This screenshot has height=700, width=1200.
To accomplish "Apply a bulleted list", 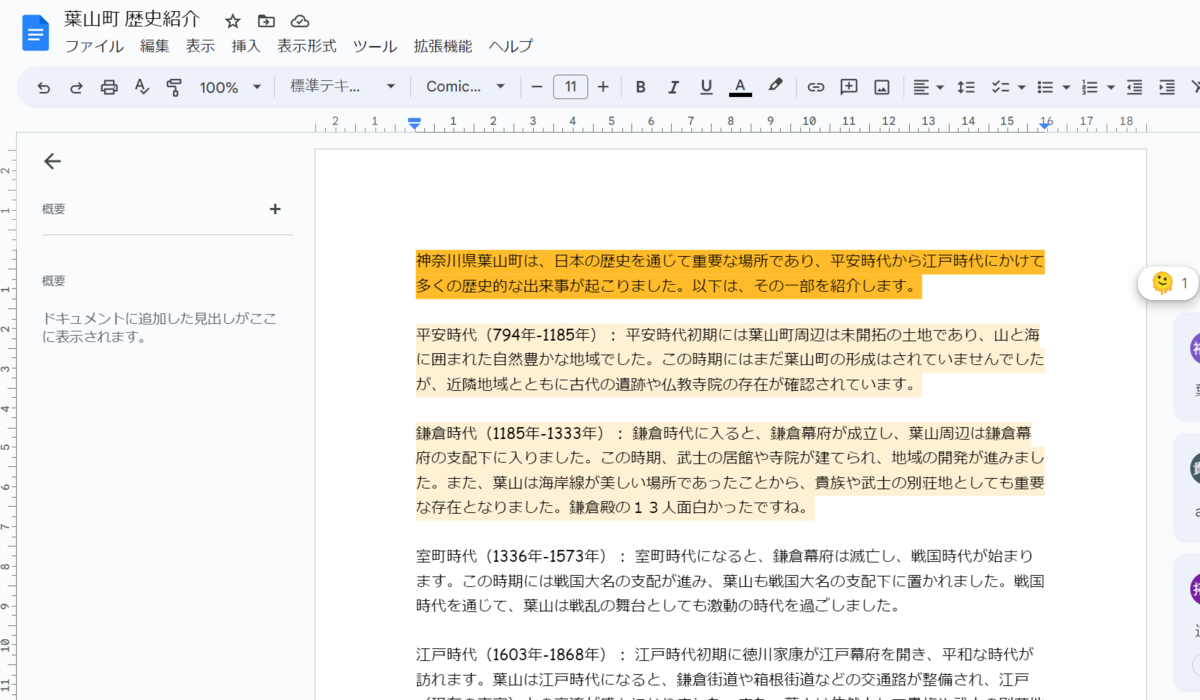I will coord(1046,87).
